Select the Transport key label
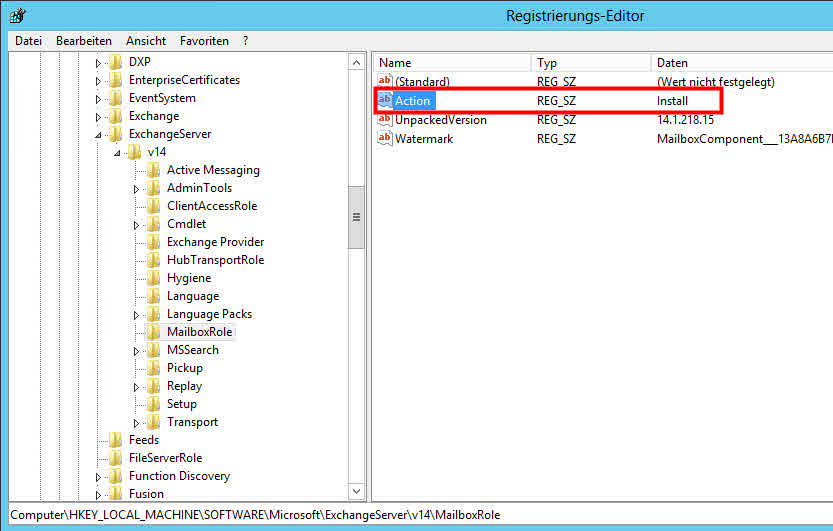The height and width of the screenshot is (531, 833). point(192,422)
